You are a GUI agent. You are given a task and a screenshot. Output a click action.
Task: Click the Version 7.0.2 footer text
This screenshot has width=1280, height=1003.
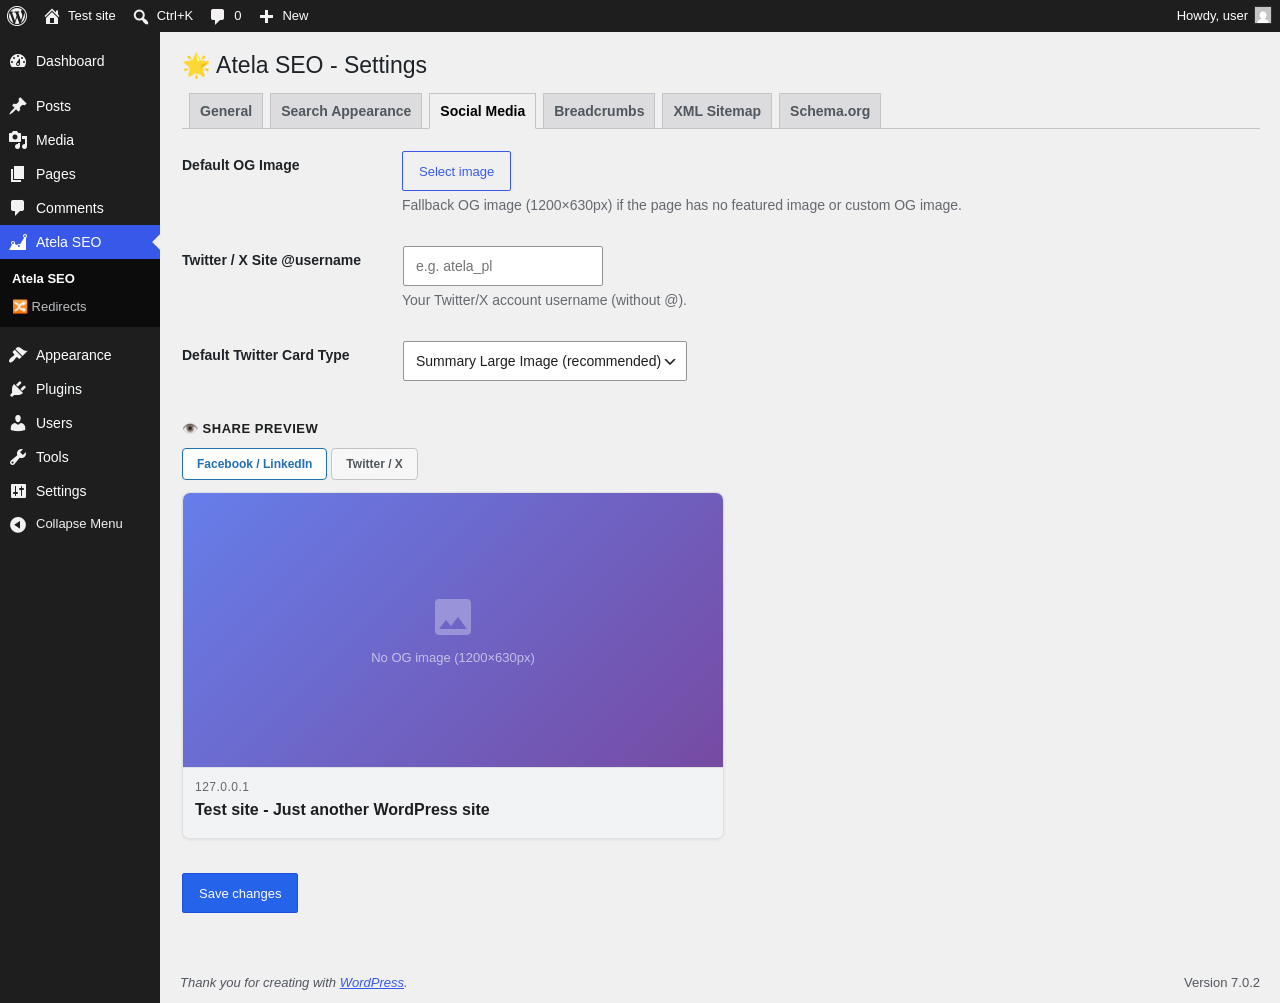(x=1222, y=983)
